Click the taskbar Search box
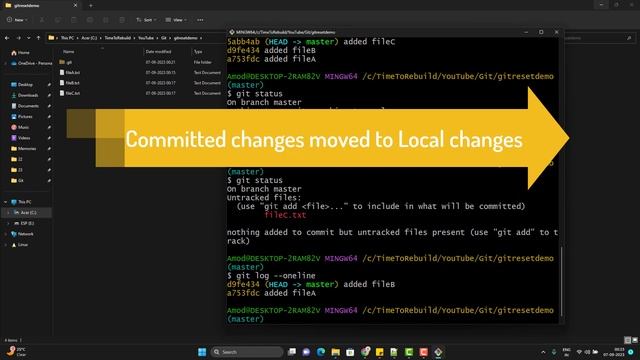The height and width of the screenshot is (360, 640). [247, 352]
